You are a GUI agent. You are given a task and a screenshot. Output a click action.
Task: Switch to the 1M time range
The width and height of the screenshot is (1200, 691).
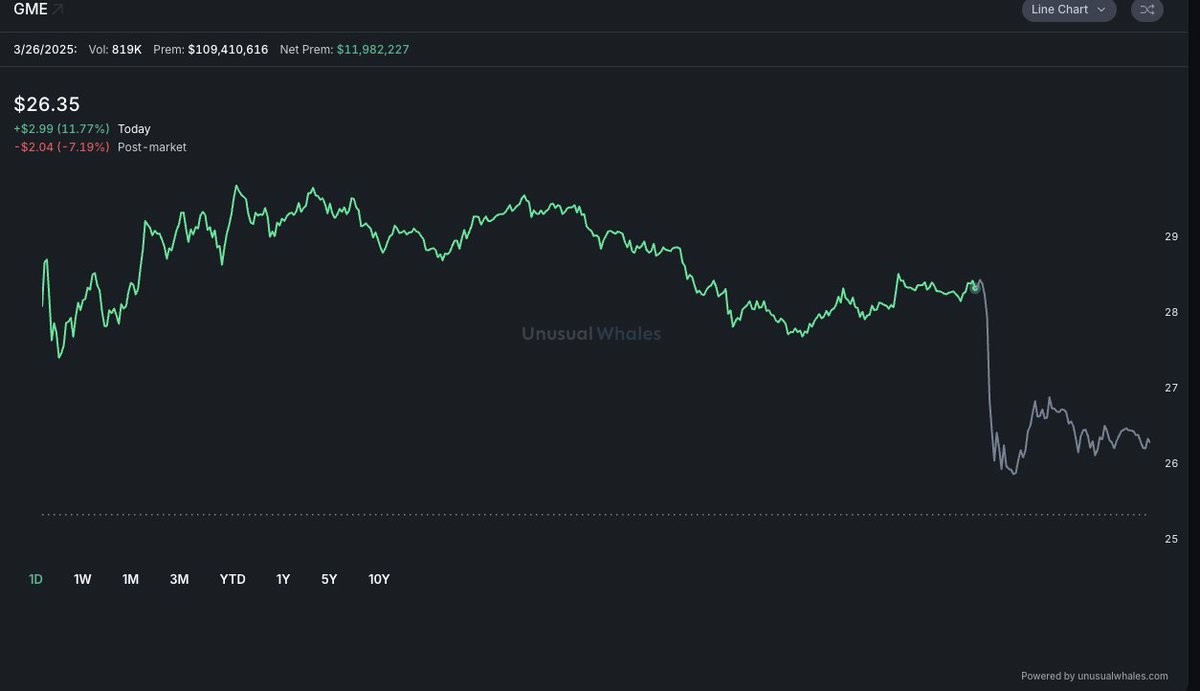pyautogui.click(x=131, y=579)
